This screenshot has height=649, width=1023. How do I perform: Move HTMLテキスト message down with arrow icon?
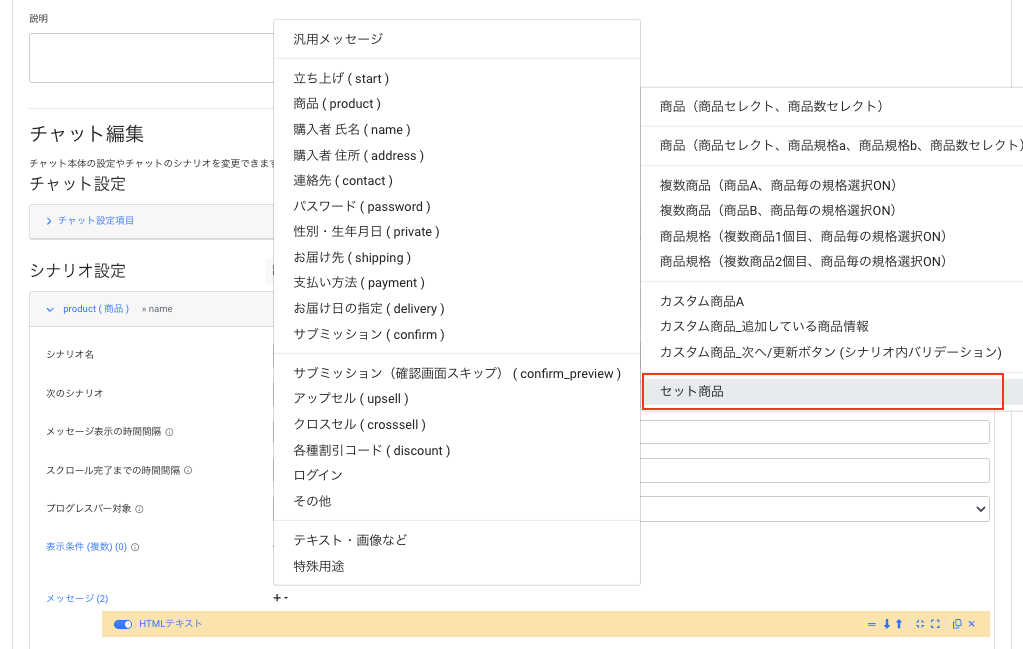pyautogui.click(x=887, y=624)
